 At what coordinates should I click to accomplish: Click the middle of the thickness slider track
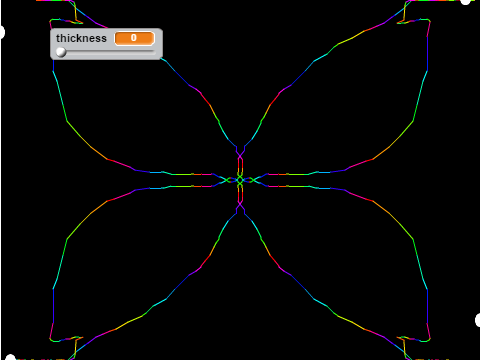click(106, 52)
